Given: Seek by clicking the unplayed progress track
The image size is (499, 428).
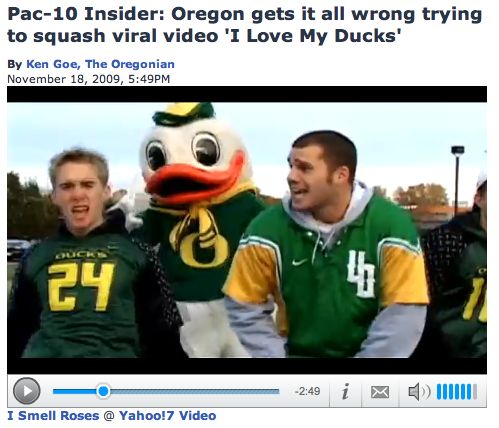Looking at the screenshot, I should point(194,391).
